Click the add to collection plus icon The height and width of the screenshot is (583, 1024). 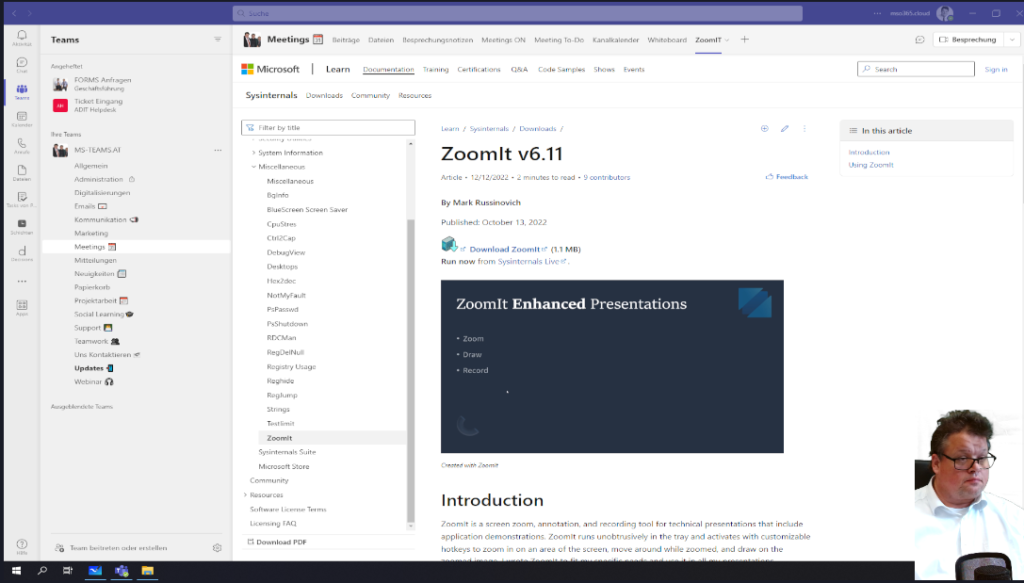click(x=764, y=129)
